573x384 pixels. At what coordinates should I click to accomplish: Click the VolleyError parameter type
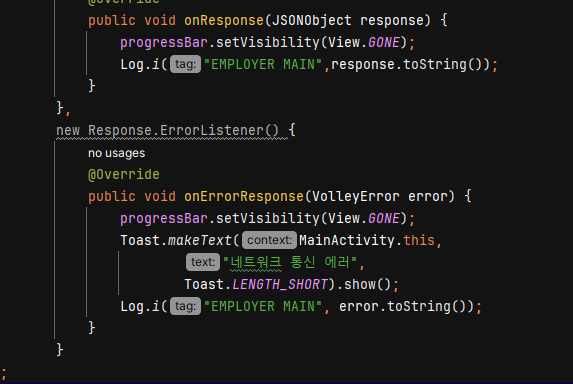pos(356,197)
